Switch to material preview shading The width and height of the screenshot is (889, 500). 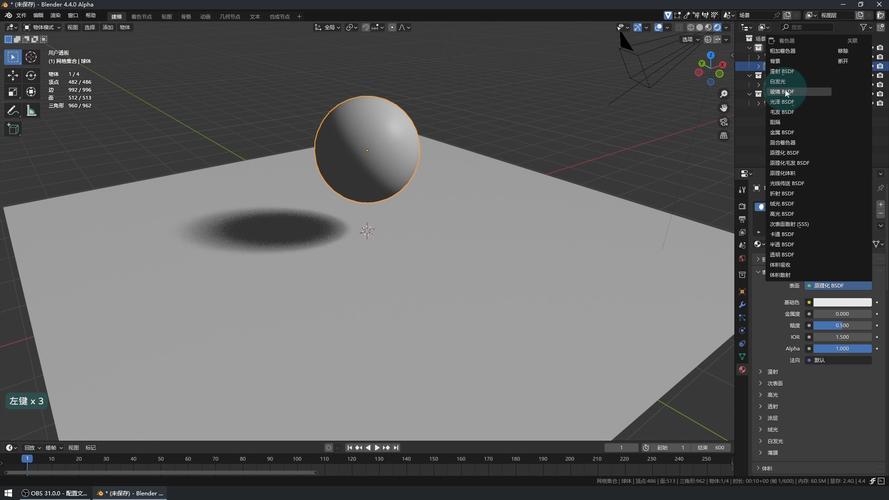pyautogui.click(x=708, y=27)
